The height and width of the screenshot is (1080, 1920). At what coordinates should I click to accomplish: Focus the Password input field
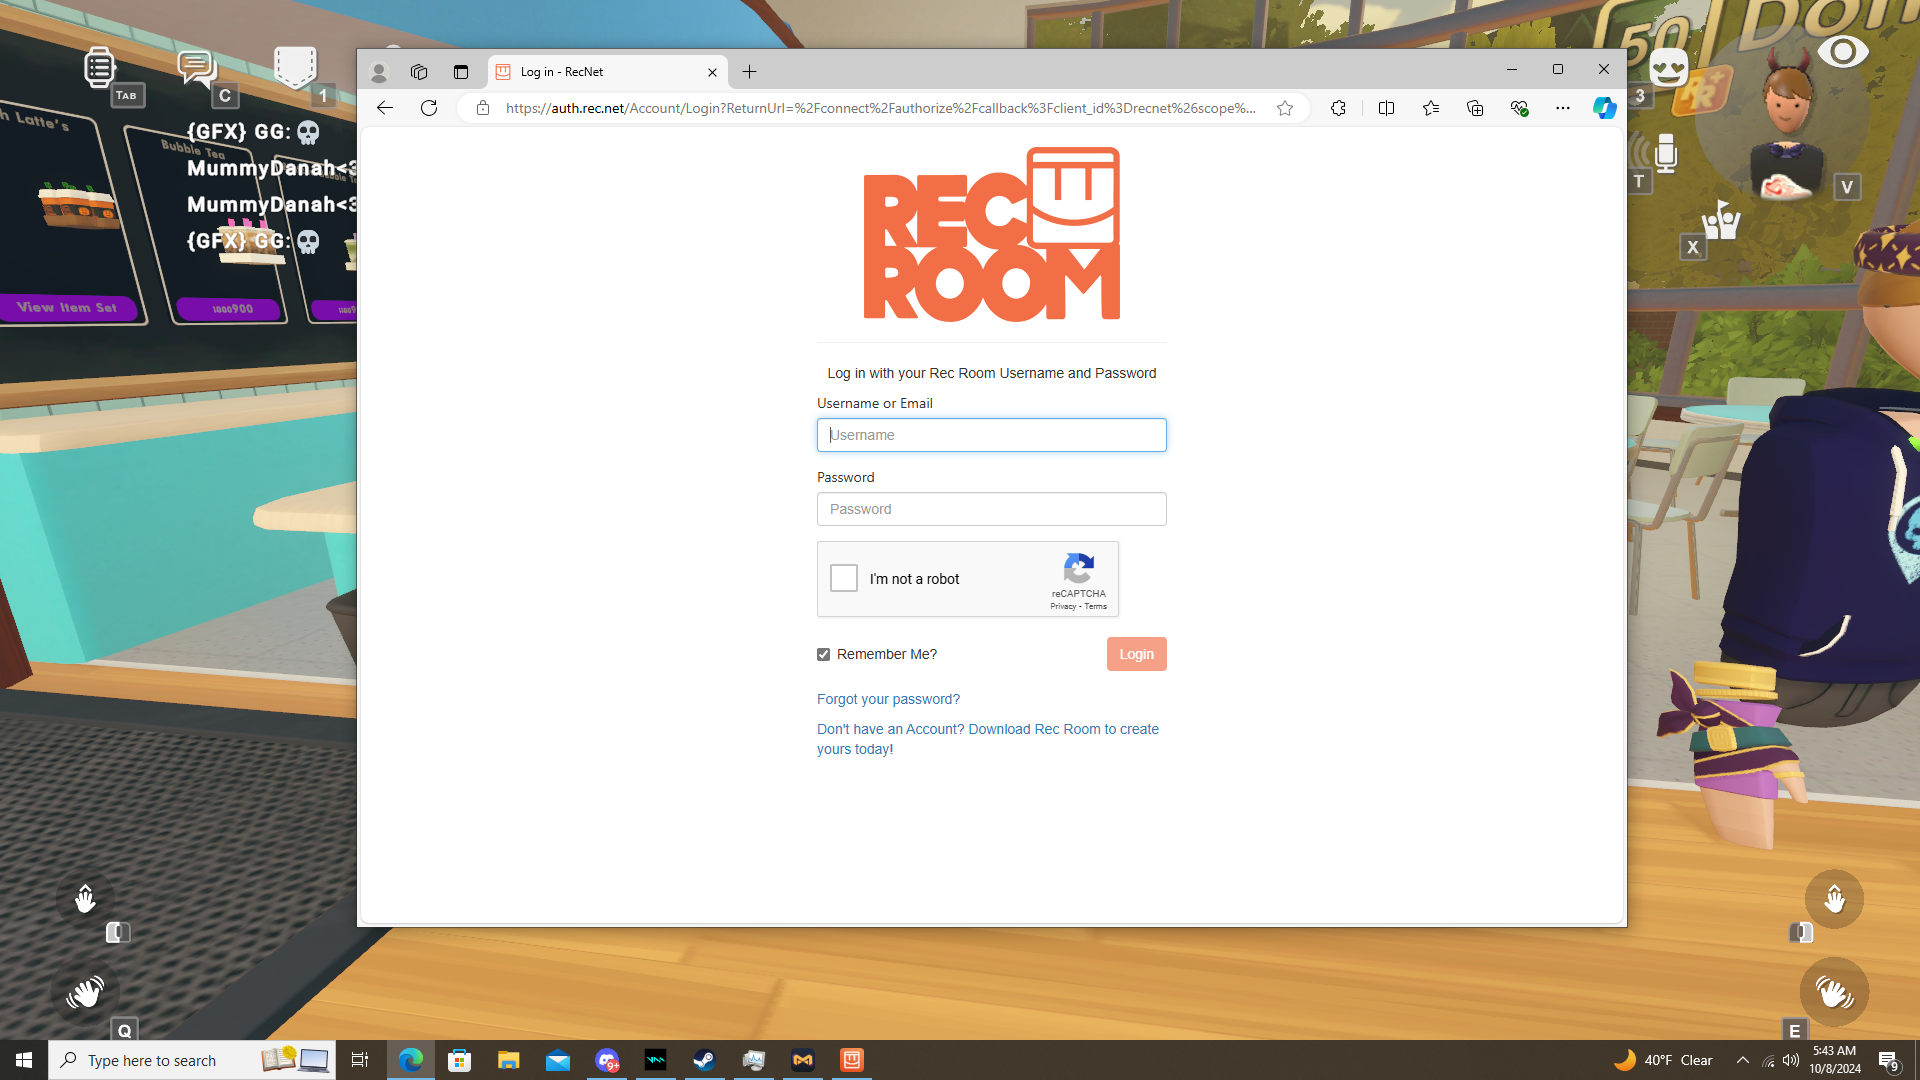click(991, 509)
